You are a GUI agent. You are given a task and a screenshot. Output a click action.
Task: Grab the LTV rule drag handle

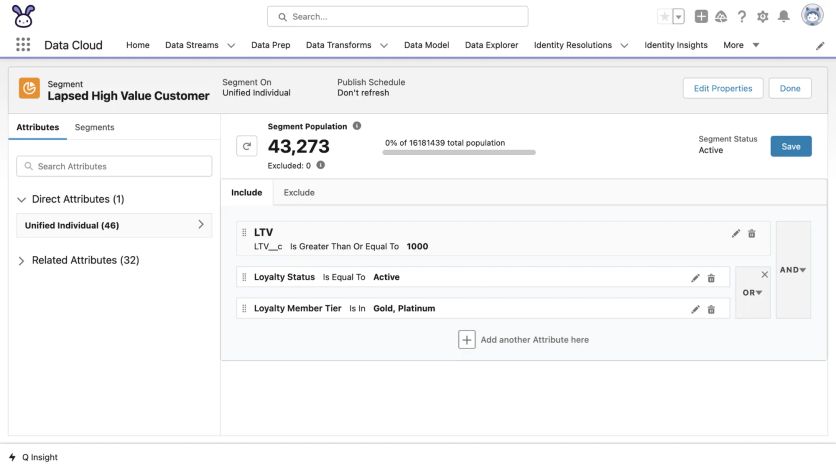tap(244, 232)
